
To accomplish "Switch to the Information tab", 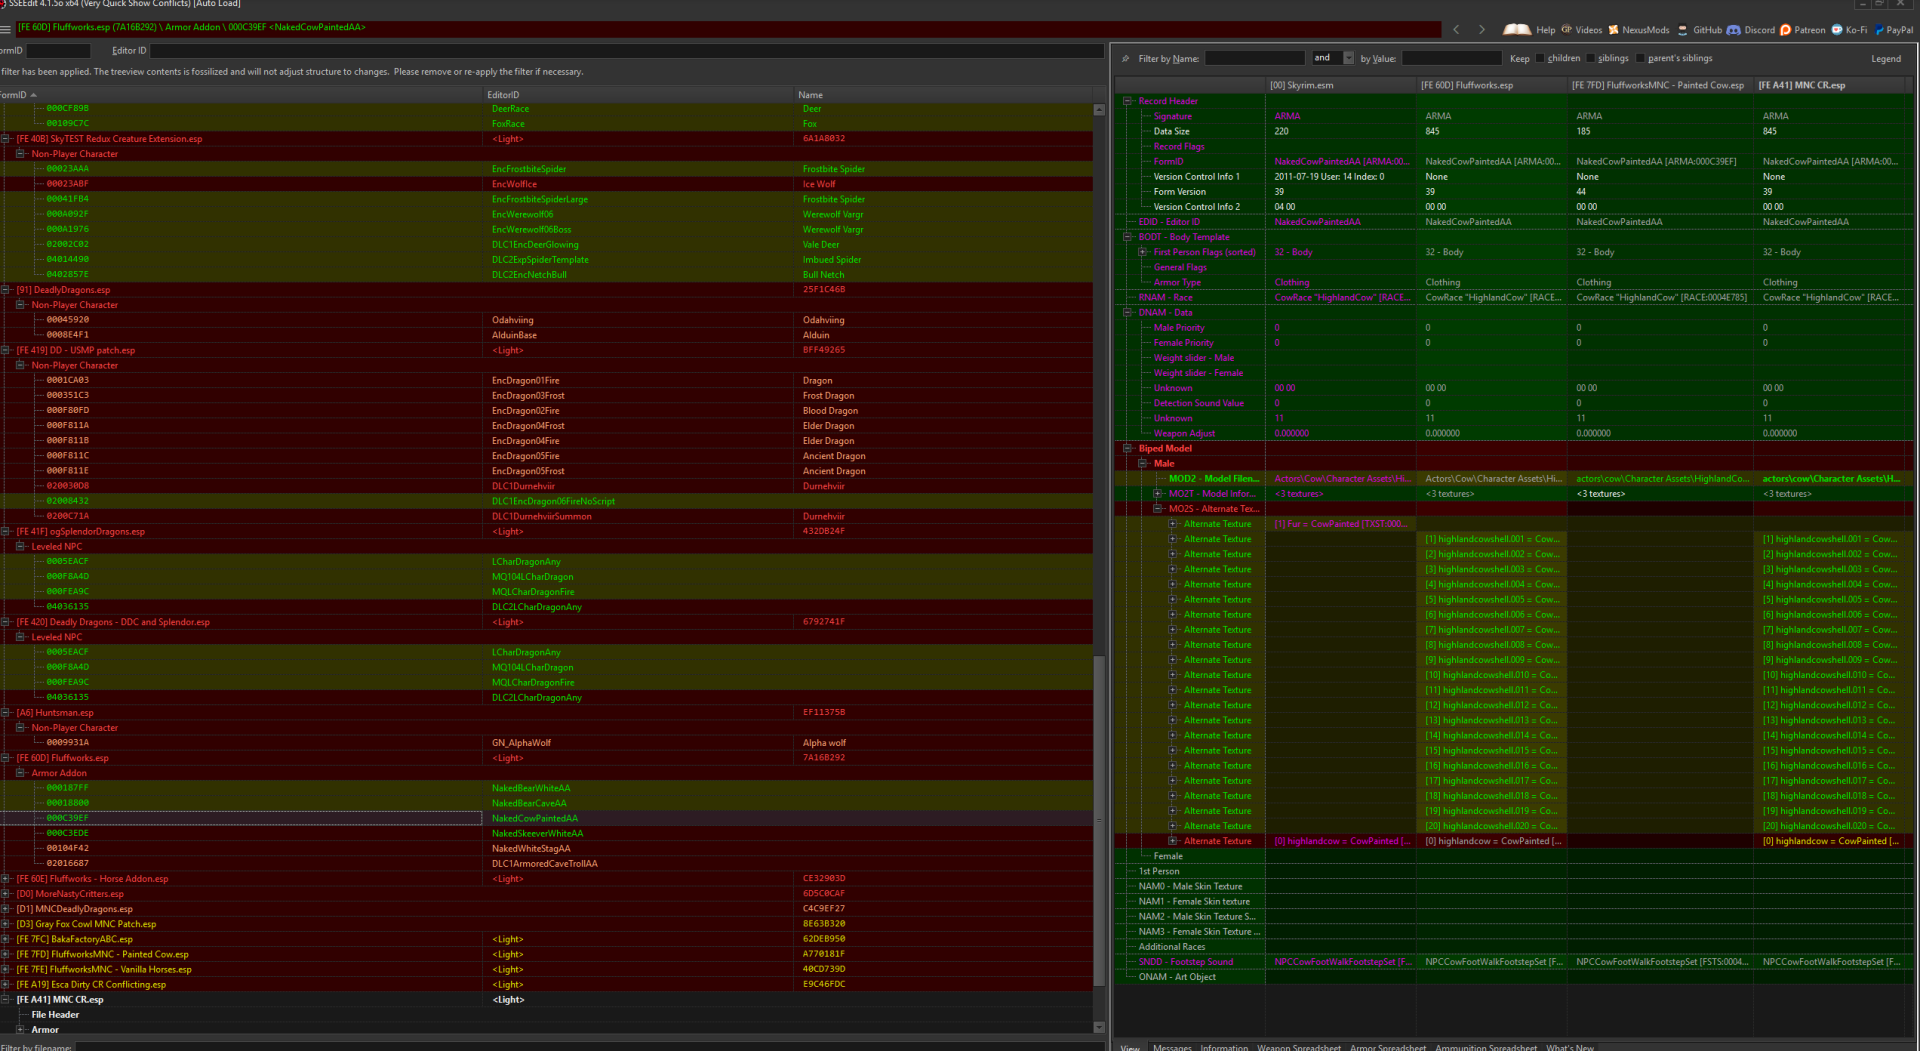I will (1224, 1047).
